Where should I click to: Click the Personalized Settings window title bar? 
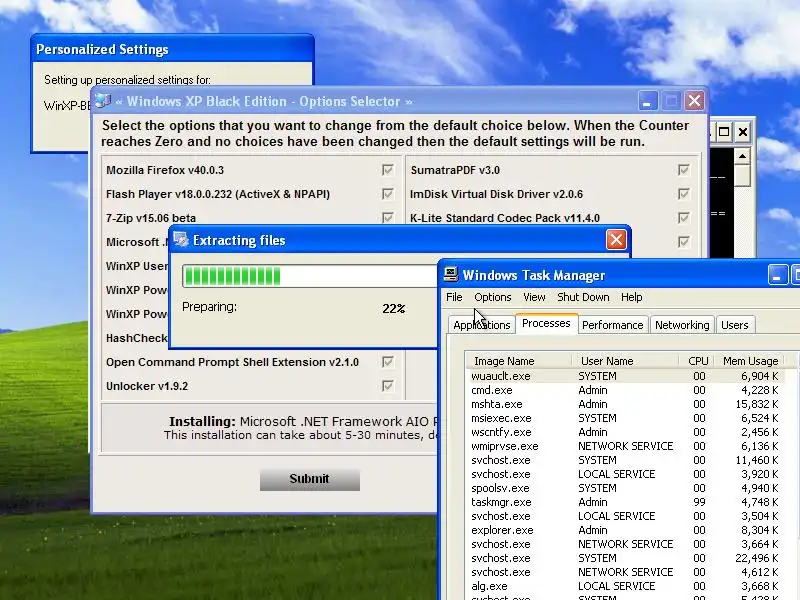tap(172, 49)
